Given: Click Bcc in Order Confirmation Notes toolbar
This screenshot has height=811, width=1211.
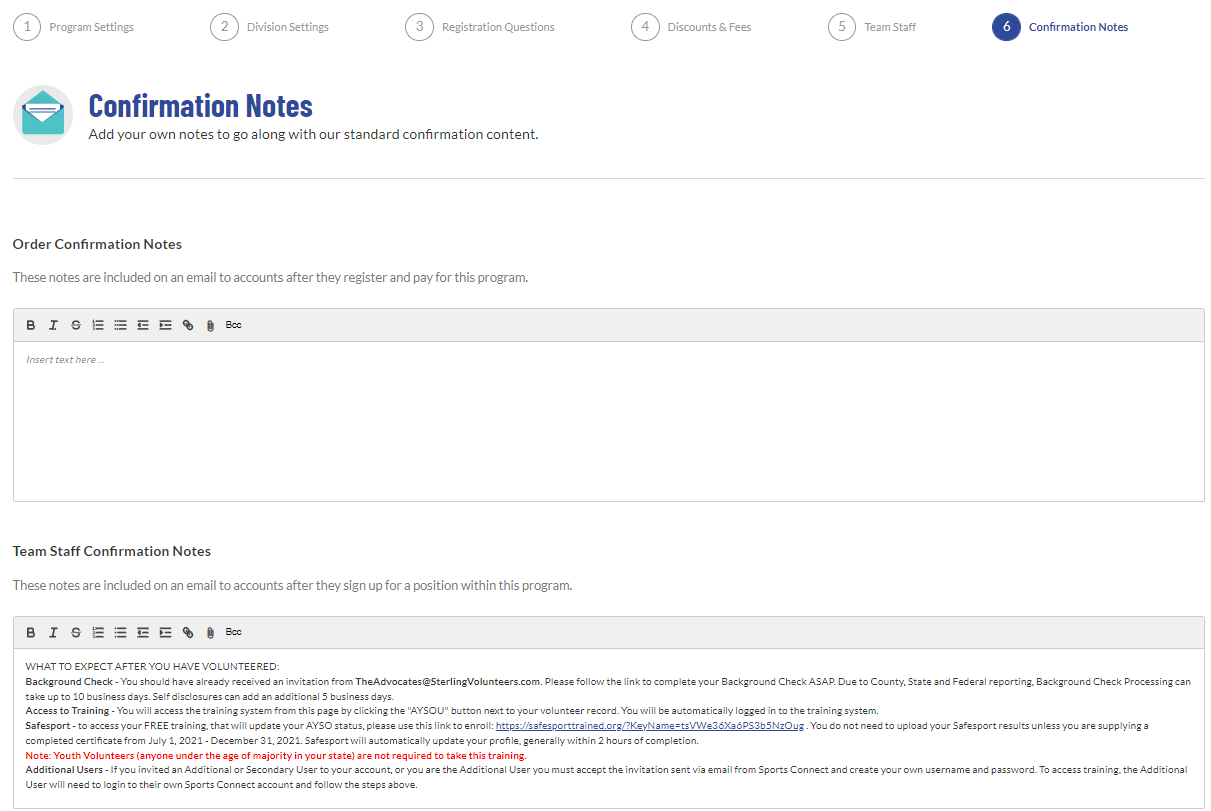Looking at the screenshot, I should click(233, 325).
